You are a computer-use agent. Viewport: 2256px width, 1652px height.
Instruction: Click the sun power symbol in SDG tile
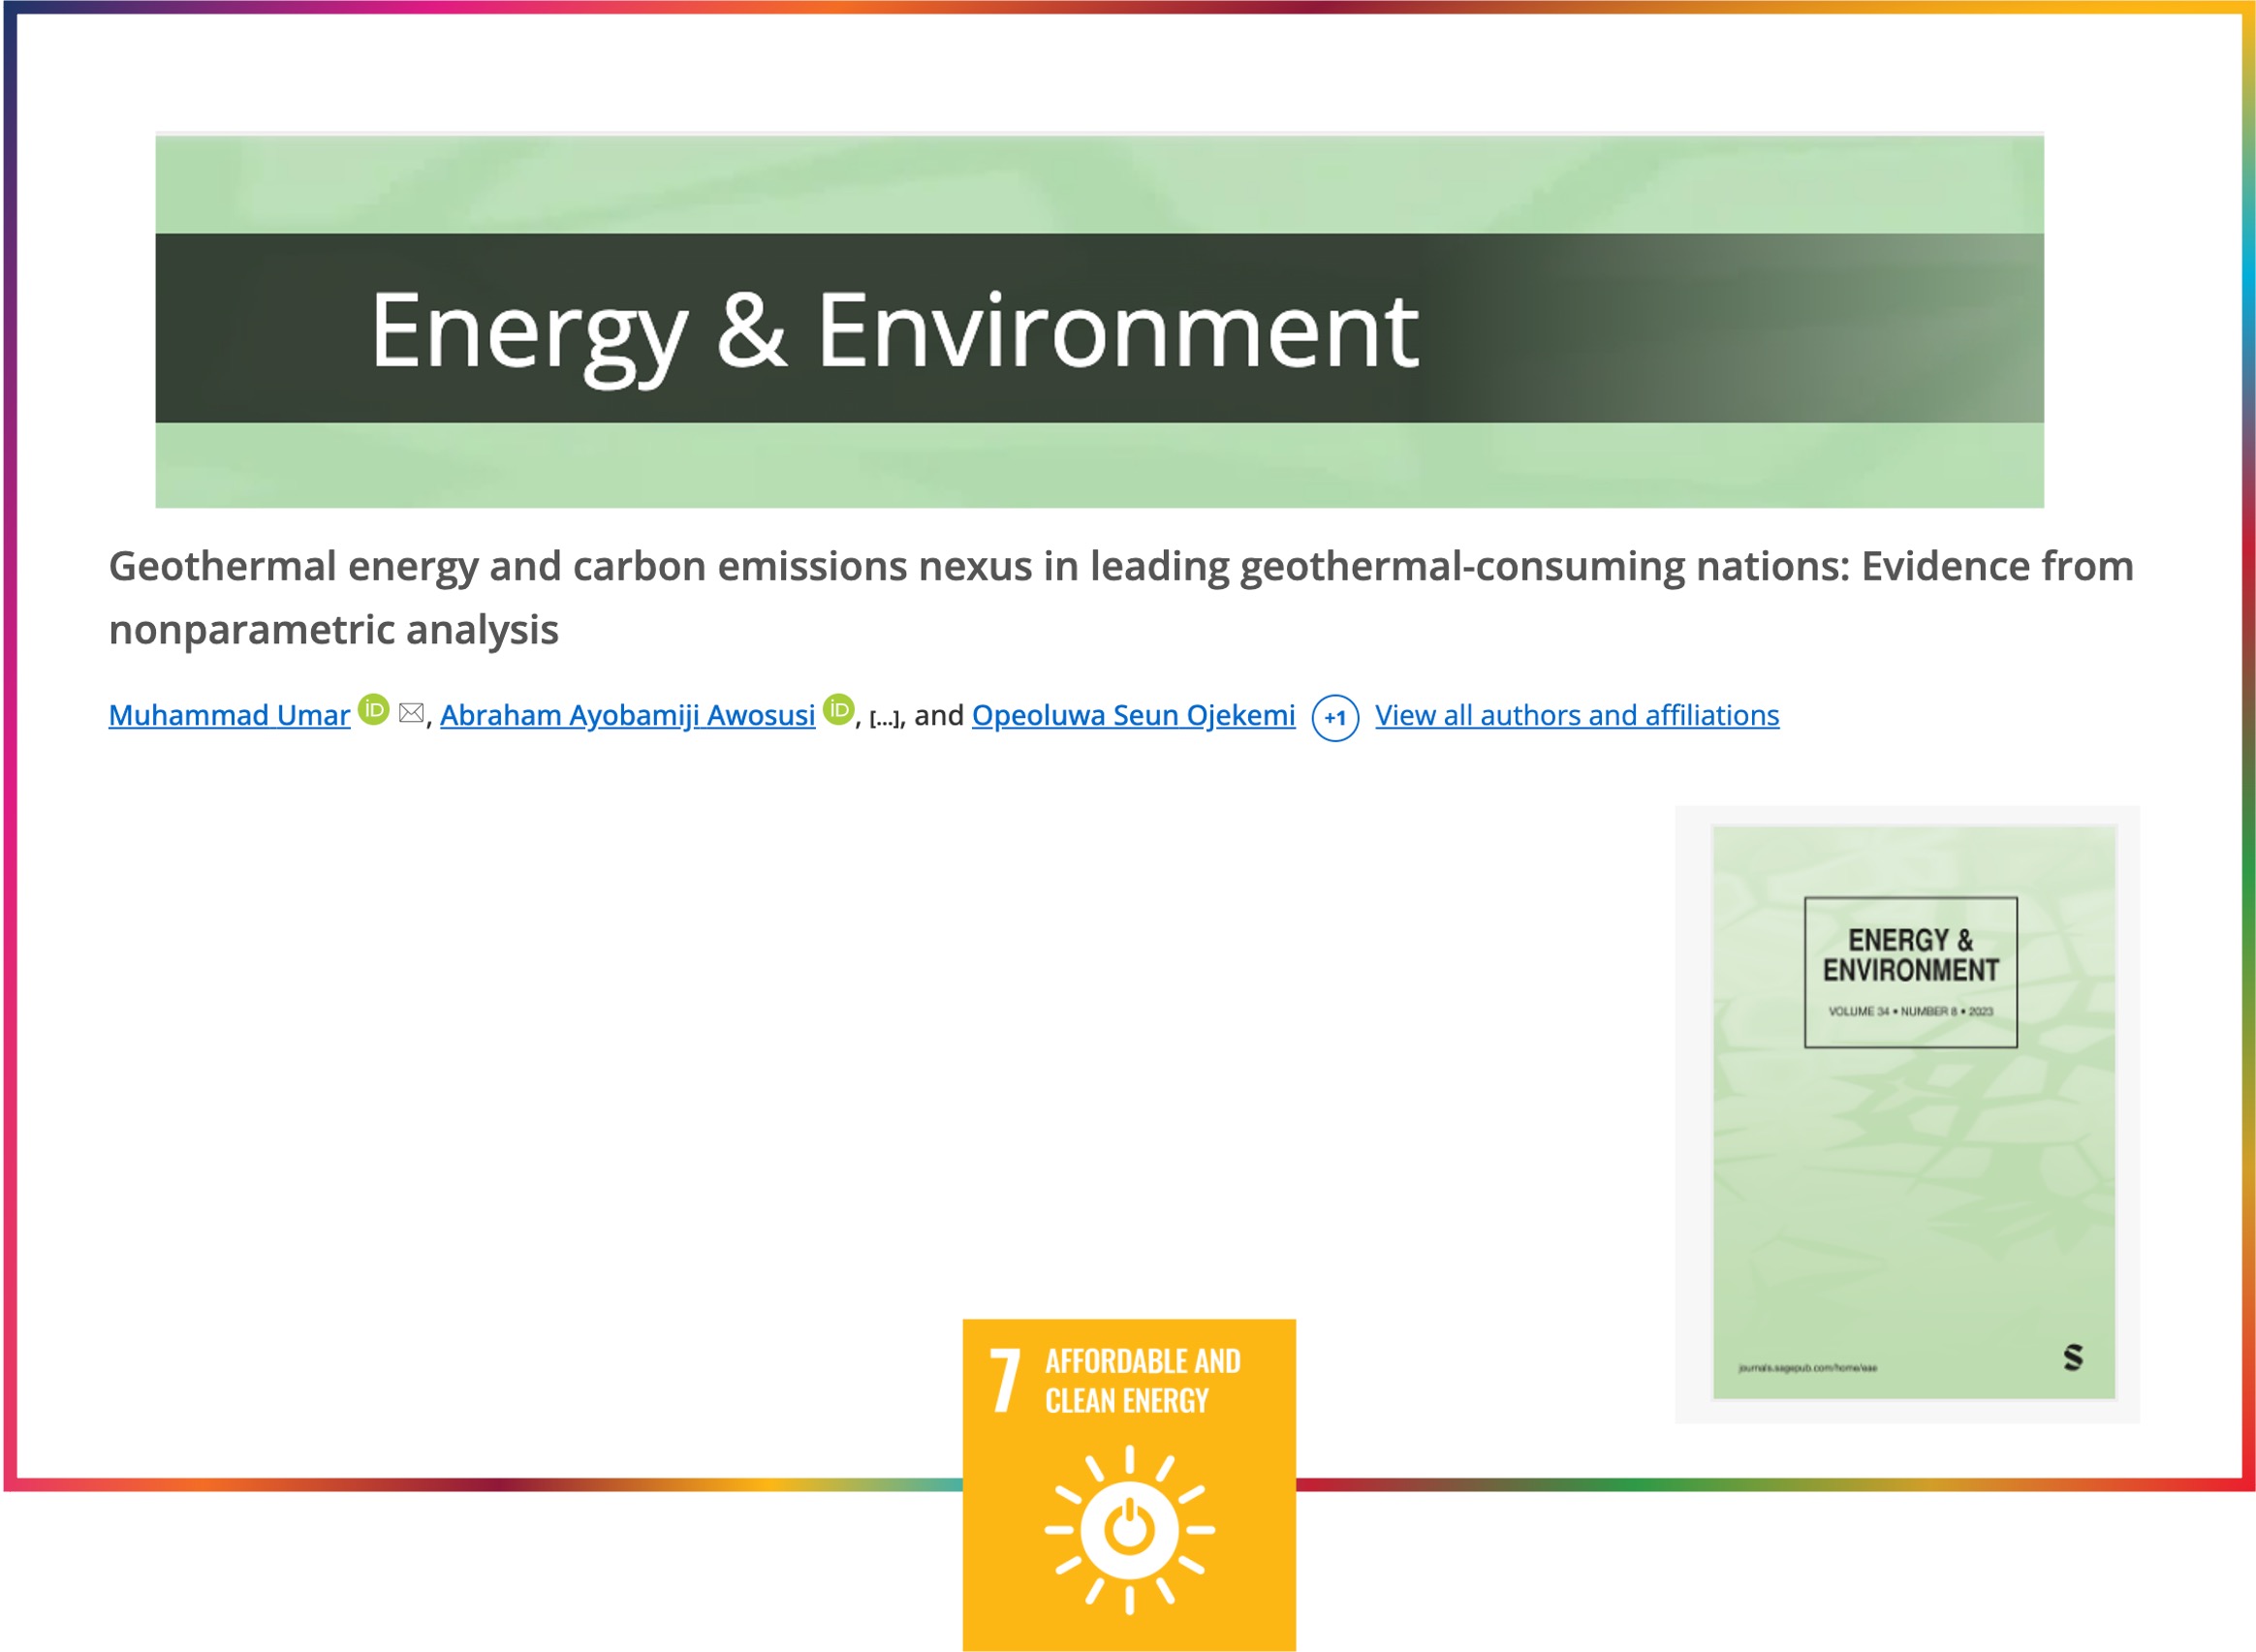pos(1129,1531)
